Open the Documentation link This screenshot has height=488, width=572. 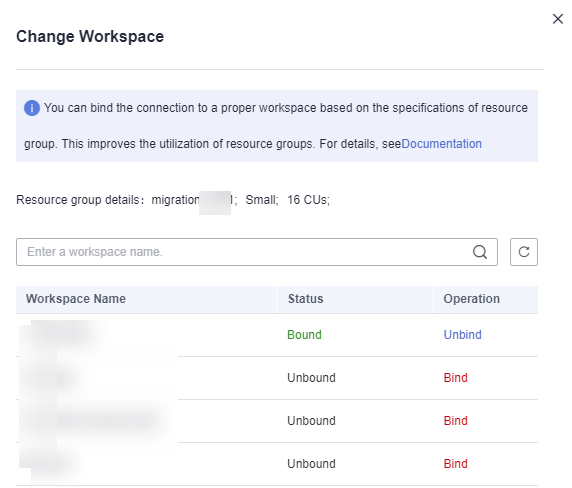tap(441, 144)
